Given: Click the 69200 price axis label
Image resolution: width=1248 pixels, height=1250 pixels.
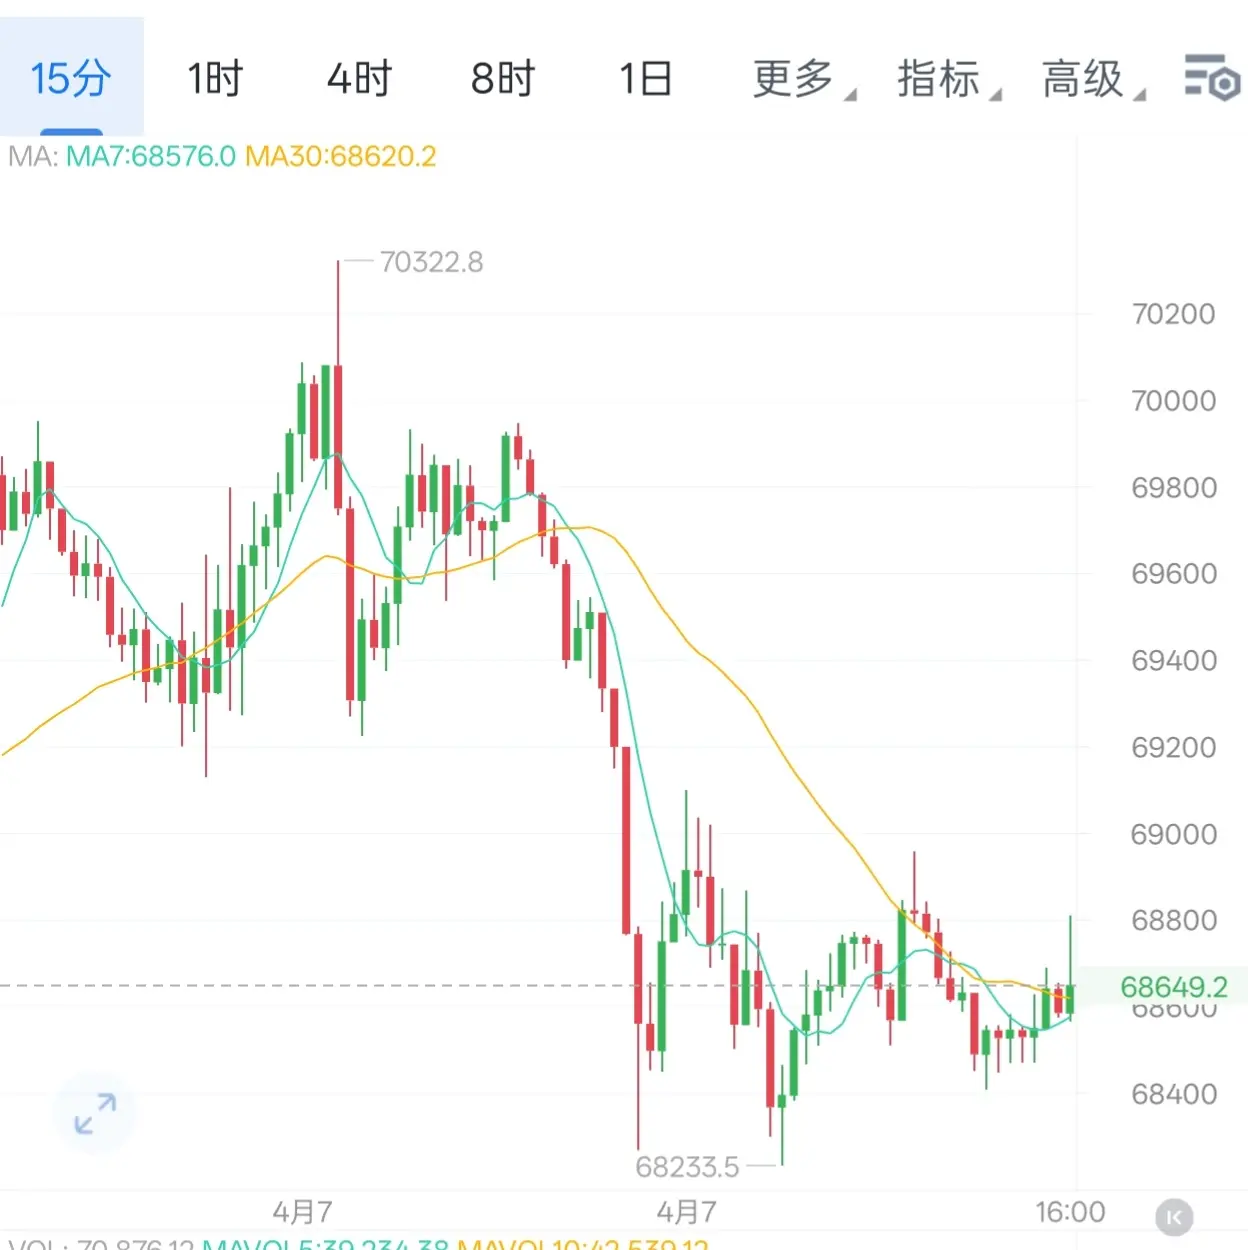Looking at the screenshot, I should [1173, 748].
